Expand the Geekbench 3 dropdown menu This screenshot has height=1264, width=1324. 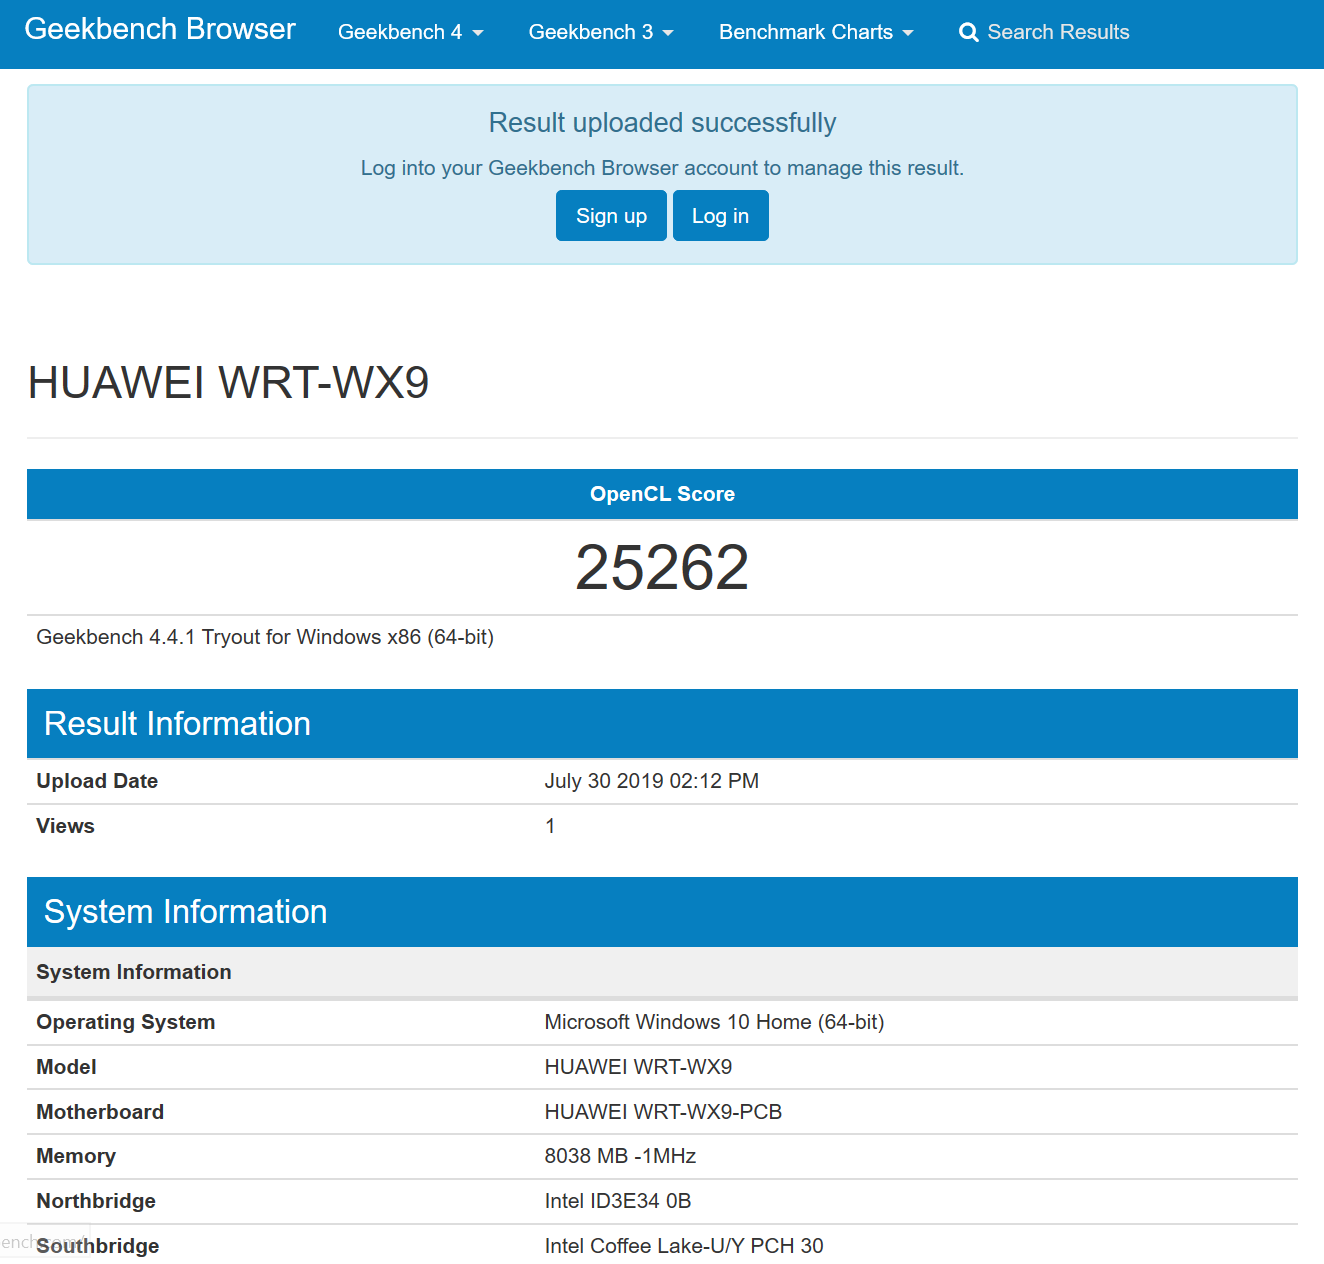click(601, 32)
